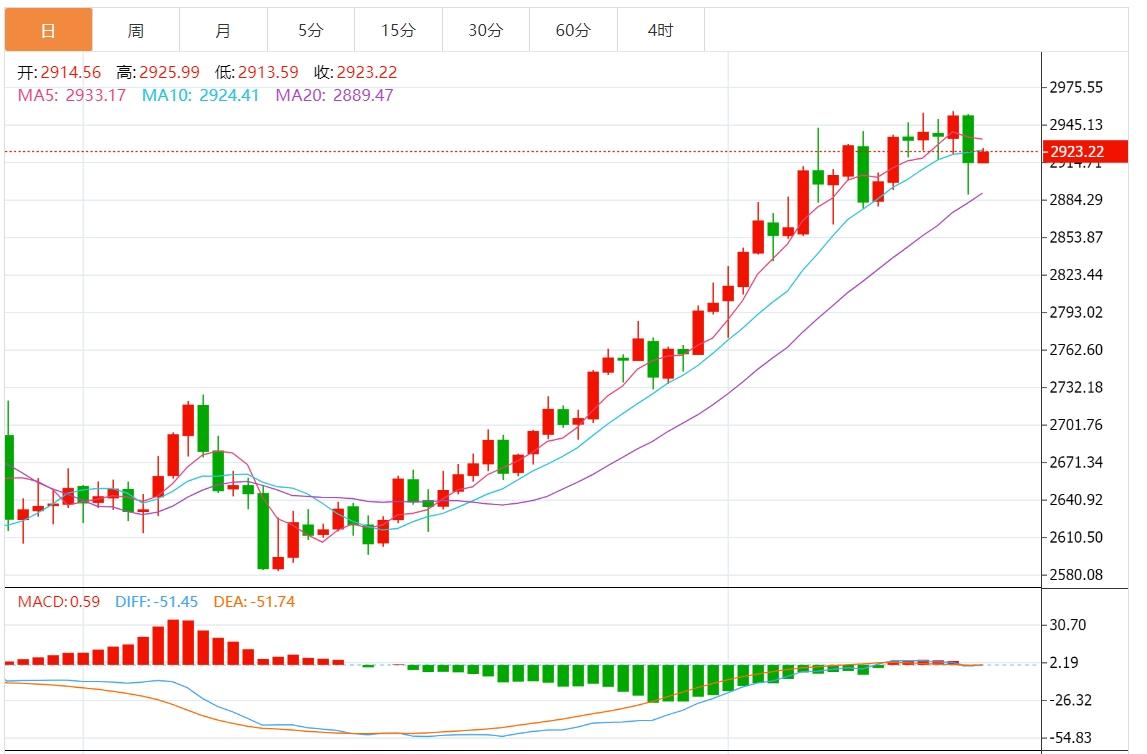Switch to the 15分 timeframe
Viewport: 1147px width, 754px height.
398,30
